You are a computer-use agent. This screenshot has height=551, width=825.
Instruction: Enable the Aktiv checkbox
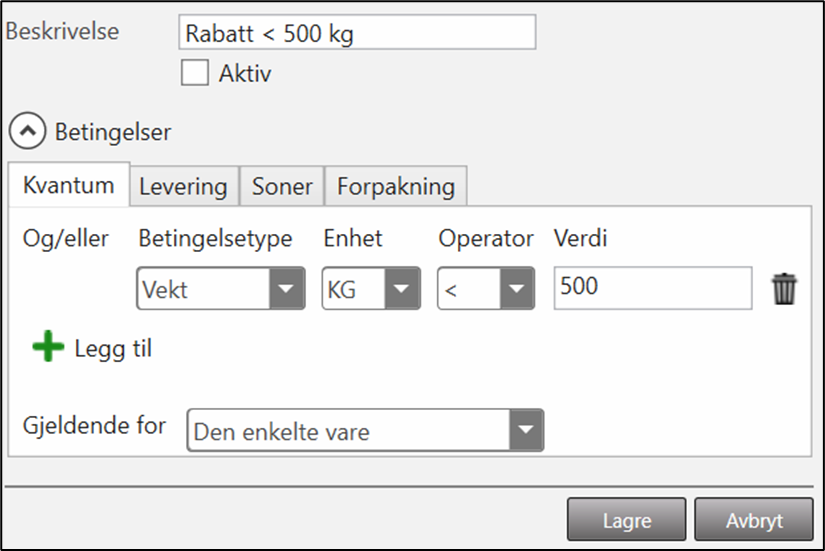coord(195,74)
